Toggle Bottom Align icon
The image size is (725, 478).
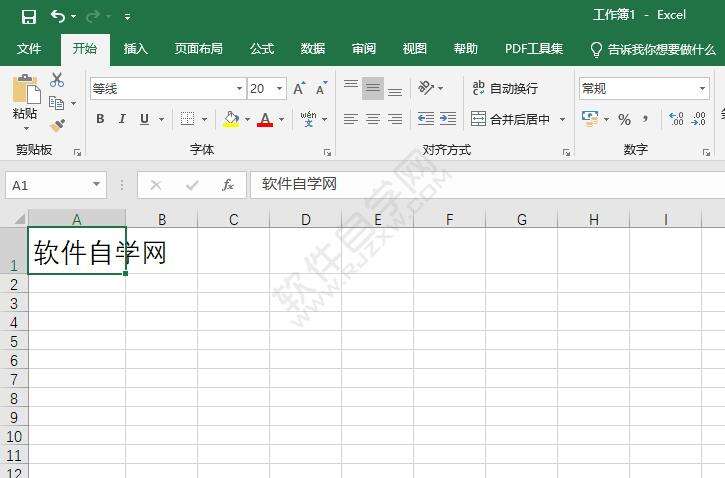394,92
